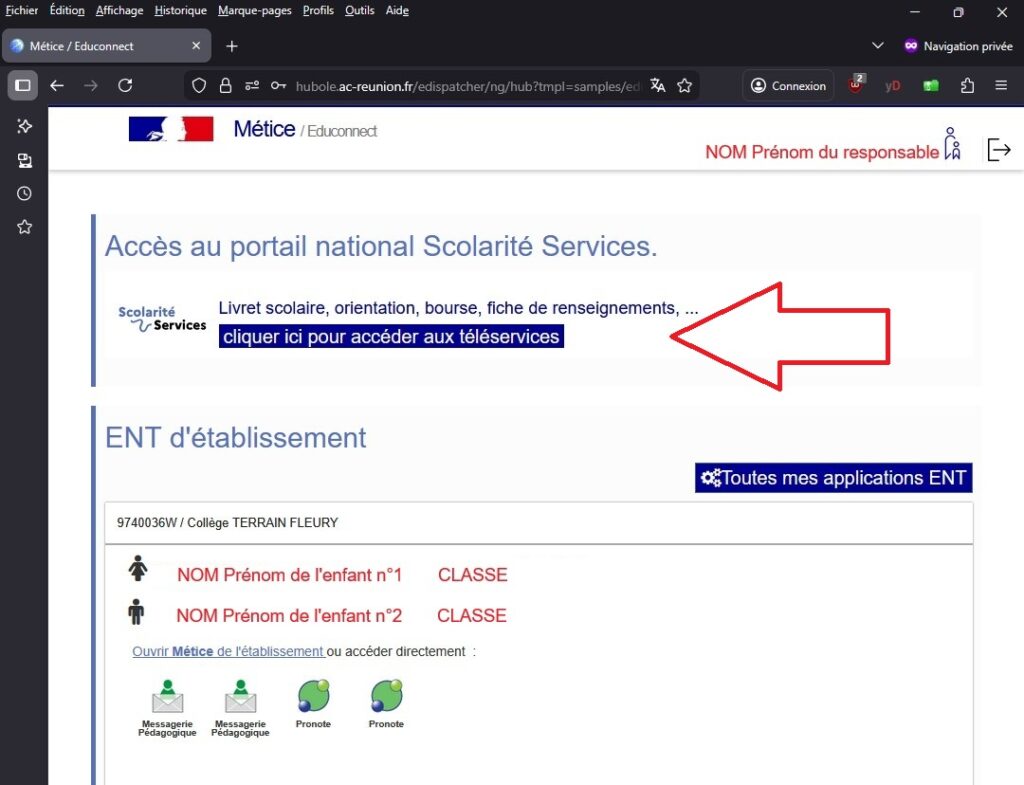Open the history clock icon in sidebar

pos(24,194)
